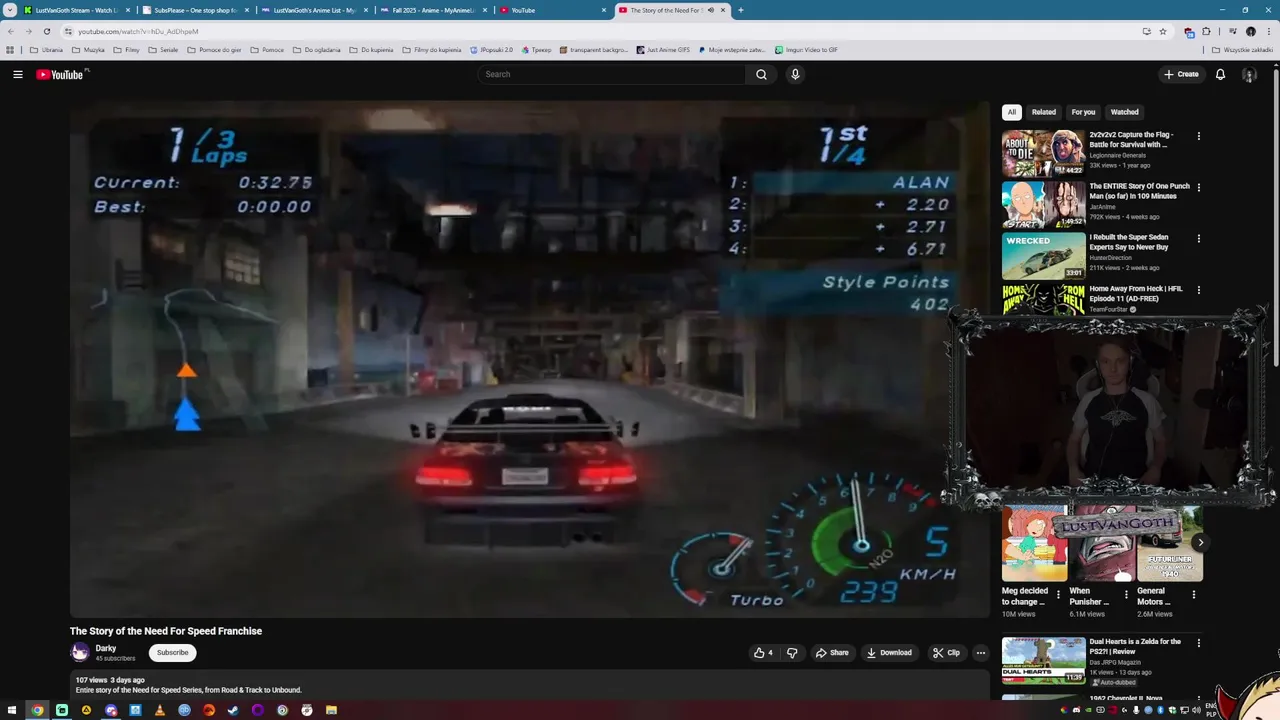Image resolution: width=1280 pixels, height=720 pixels.
Task: Open Chrome from the taskbar
Action: (x=38, y=710)
